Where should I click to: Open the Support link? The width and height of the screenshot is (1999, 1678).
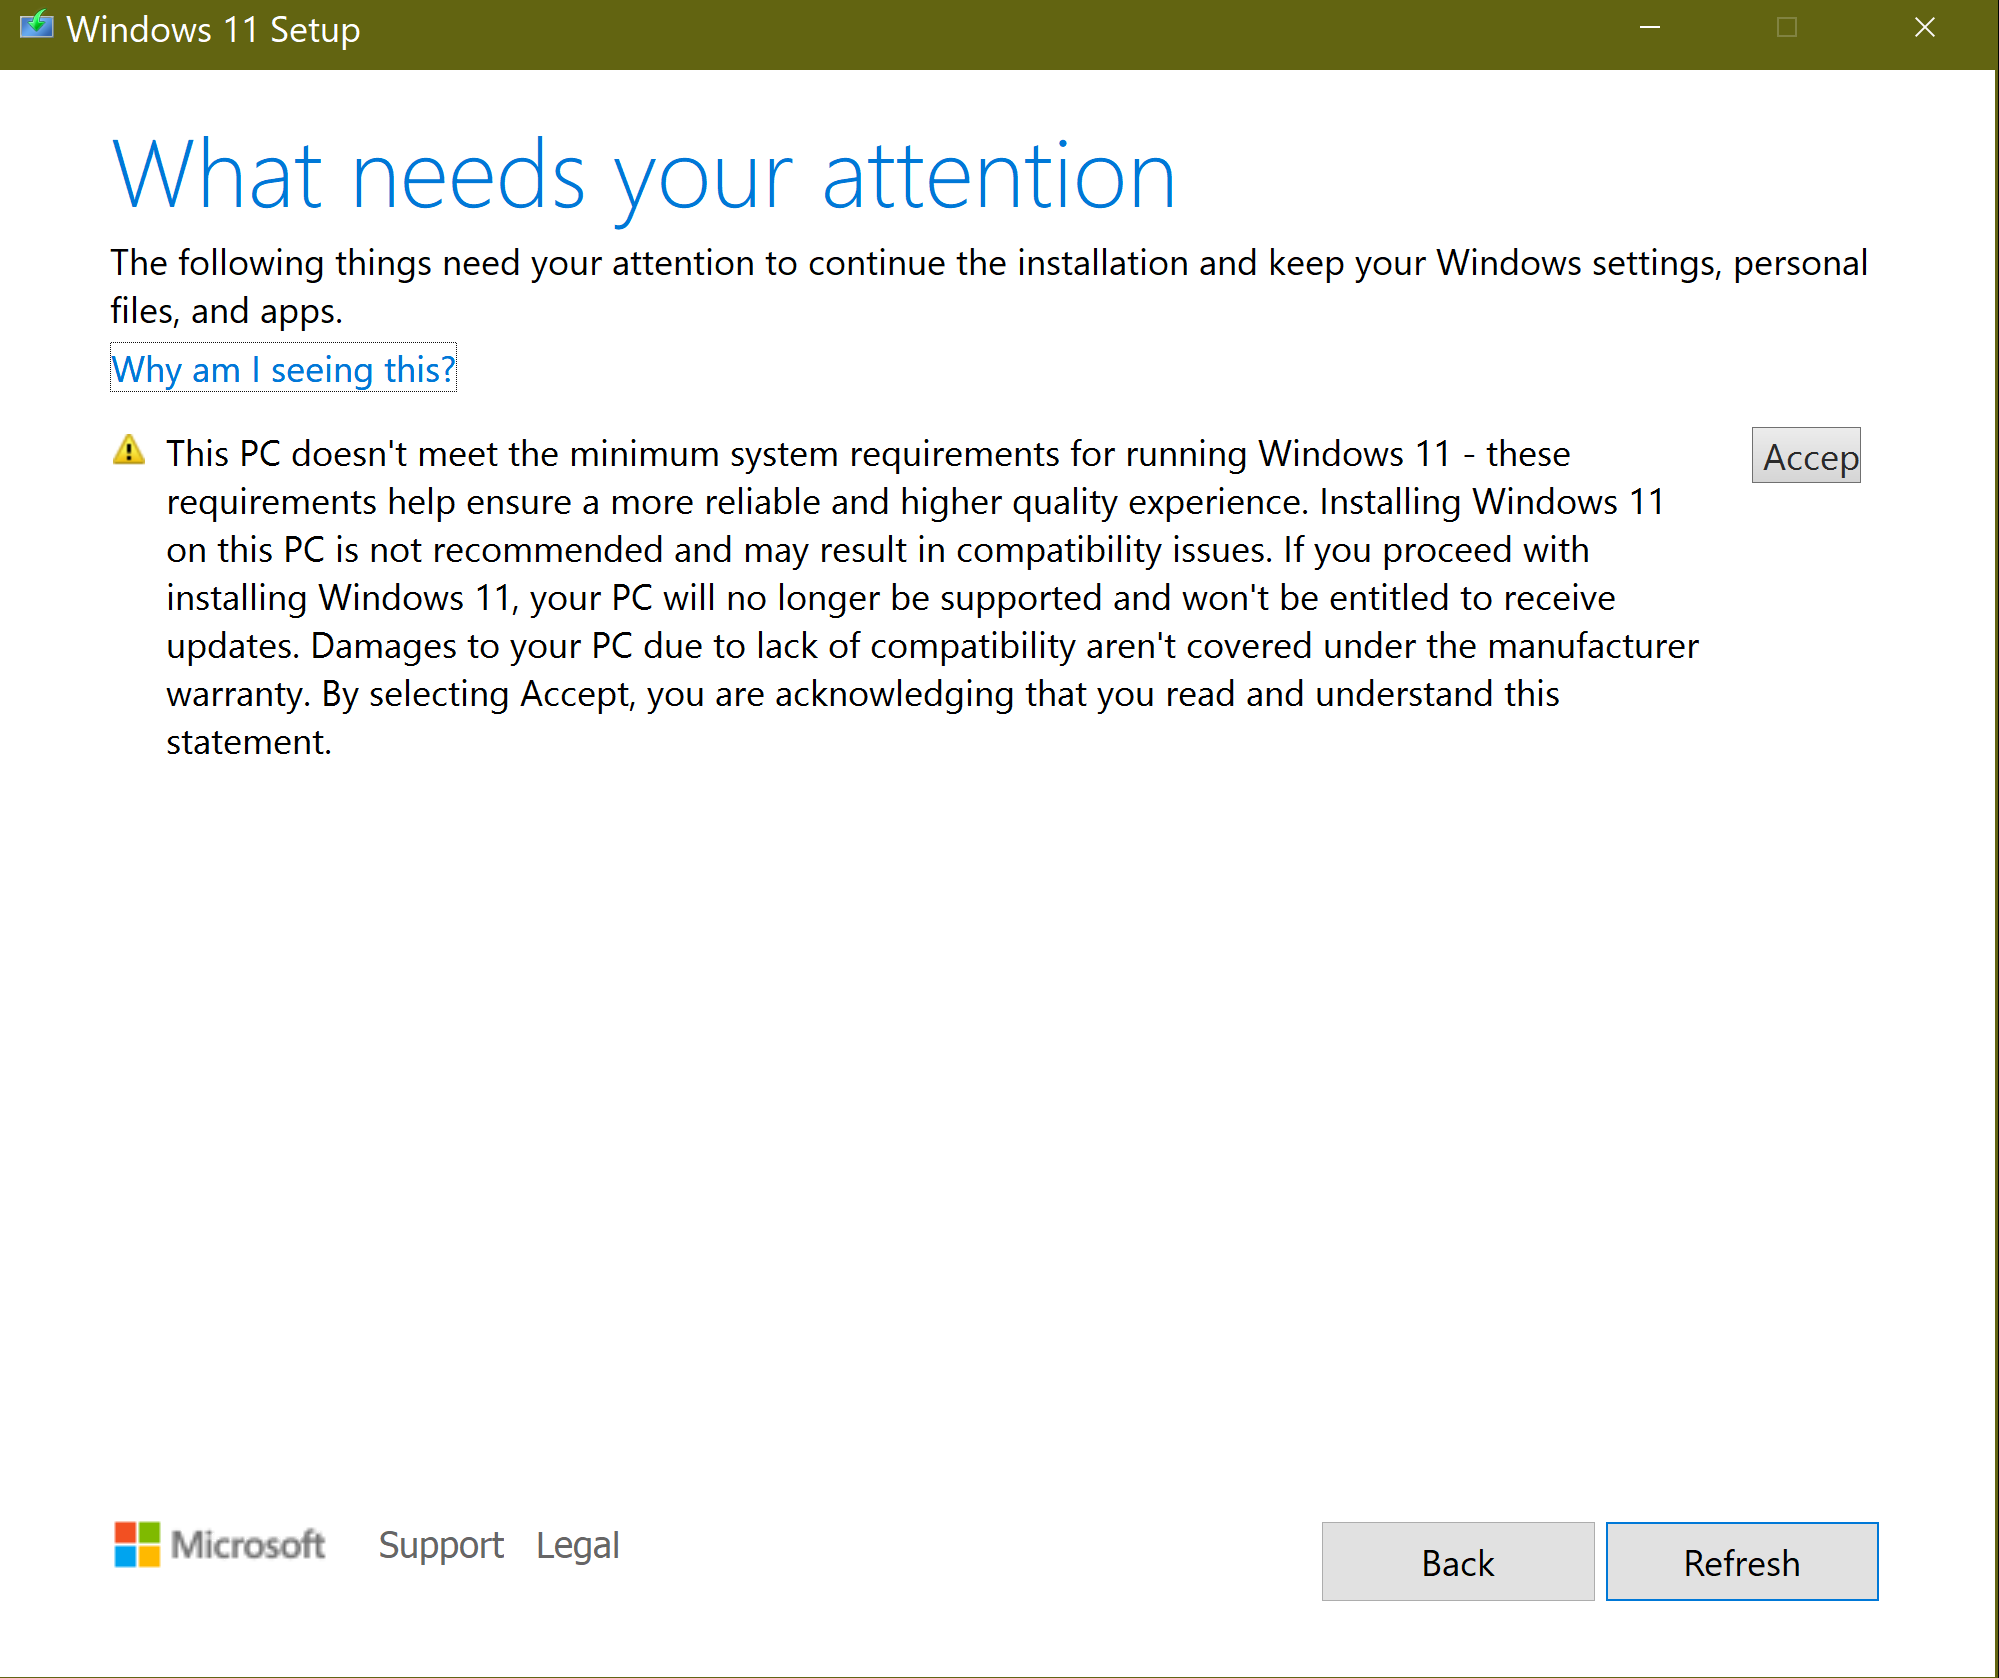441,1544
